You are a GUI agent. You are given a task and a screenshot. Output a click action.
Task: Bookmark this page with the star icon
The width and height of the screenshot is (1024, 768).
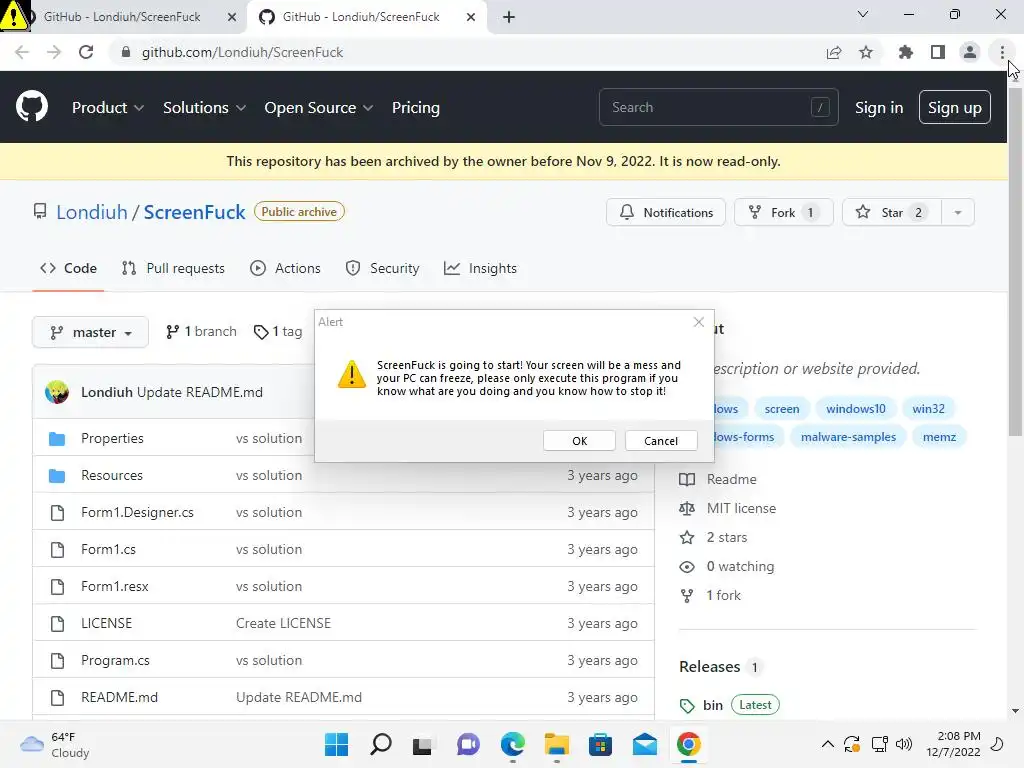pos(866,52)
